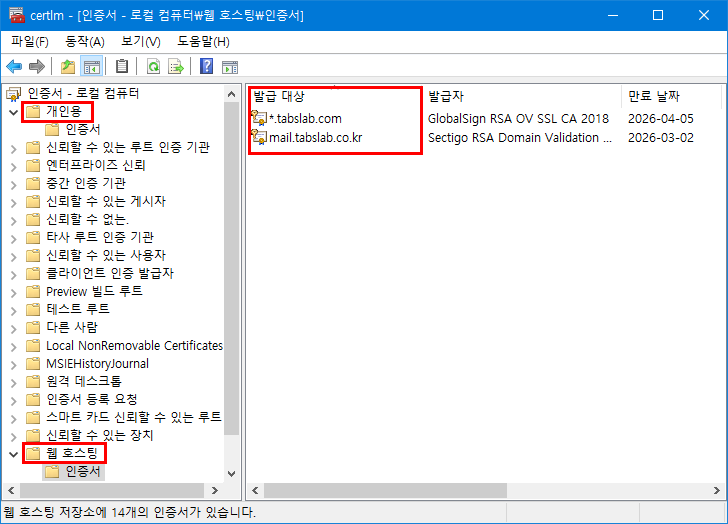This screenshot has height=524, width=728.
Task: Select mail.tabslab.co.kr certificate icon
Action: (x=259, y=137)
